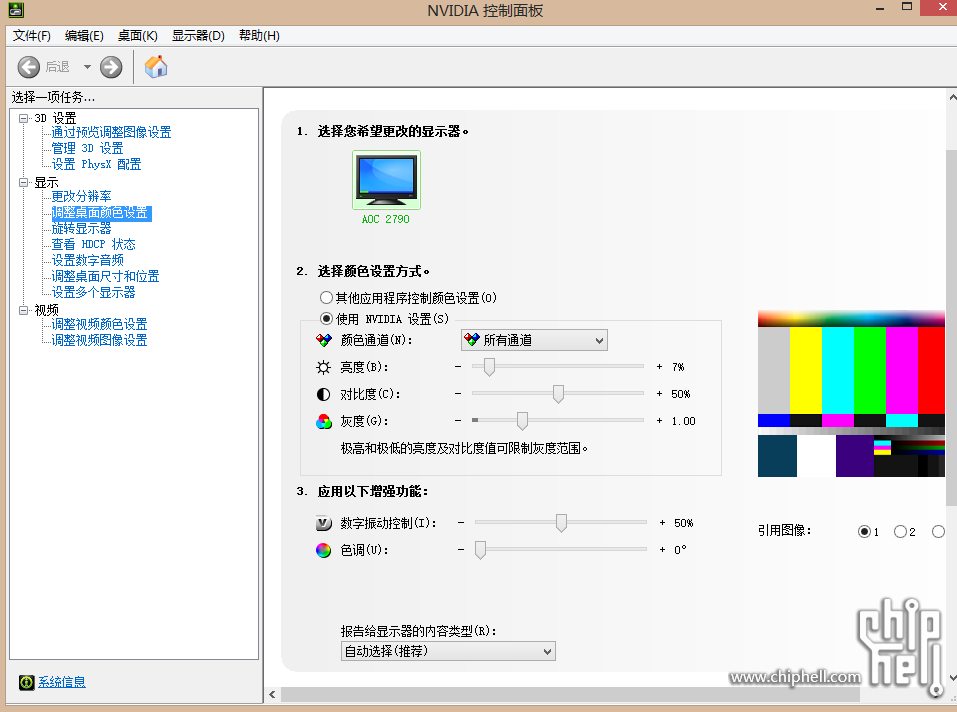Click plus button beside gamma slider
The width and height of the screenshot is (957, 712).
point(659,420)
